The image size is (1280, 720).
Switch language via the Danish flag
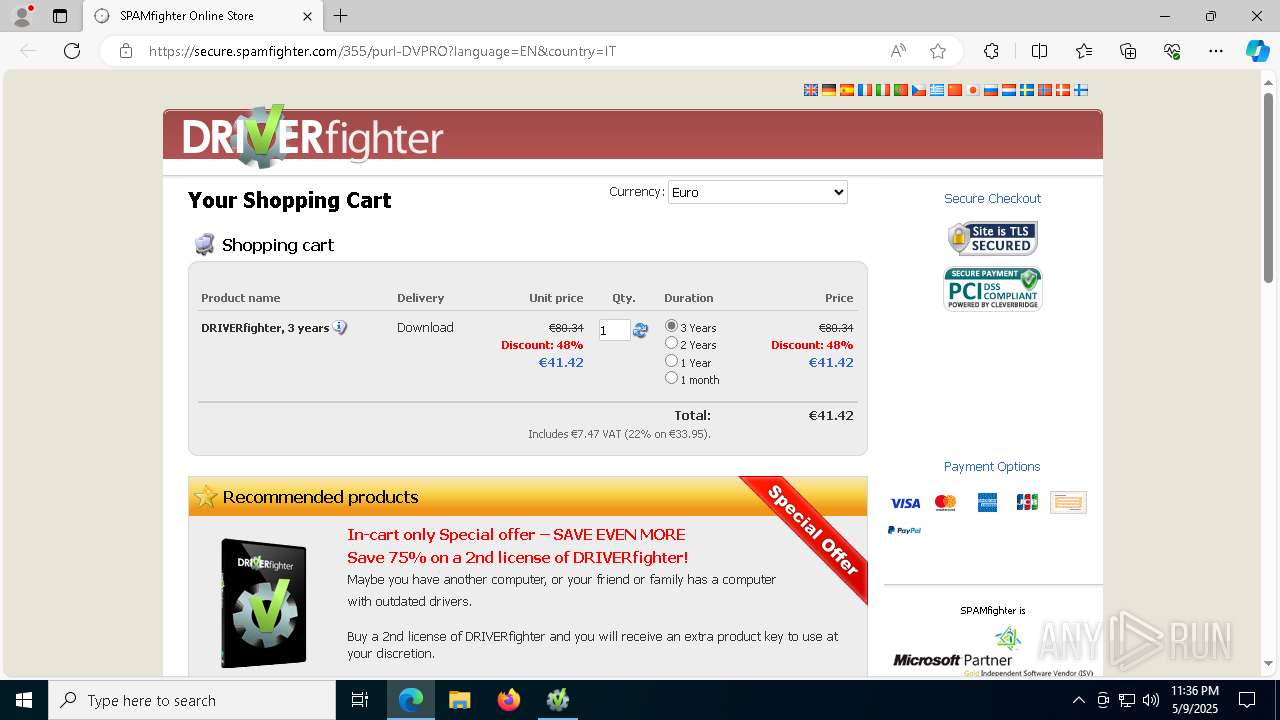pyautogui.click(x=1063, y=90)
